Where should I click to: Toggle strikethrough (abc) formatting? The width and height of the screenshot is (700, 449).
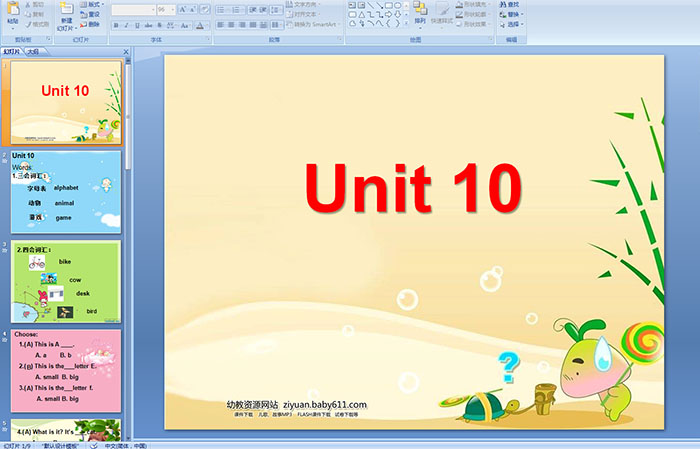tap(148, 25)
